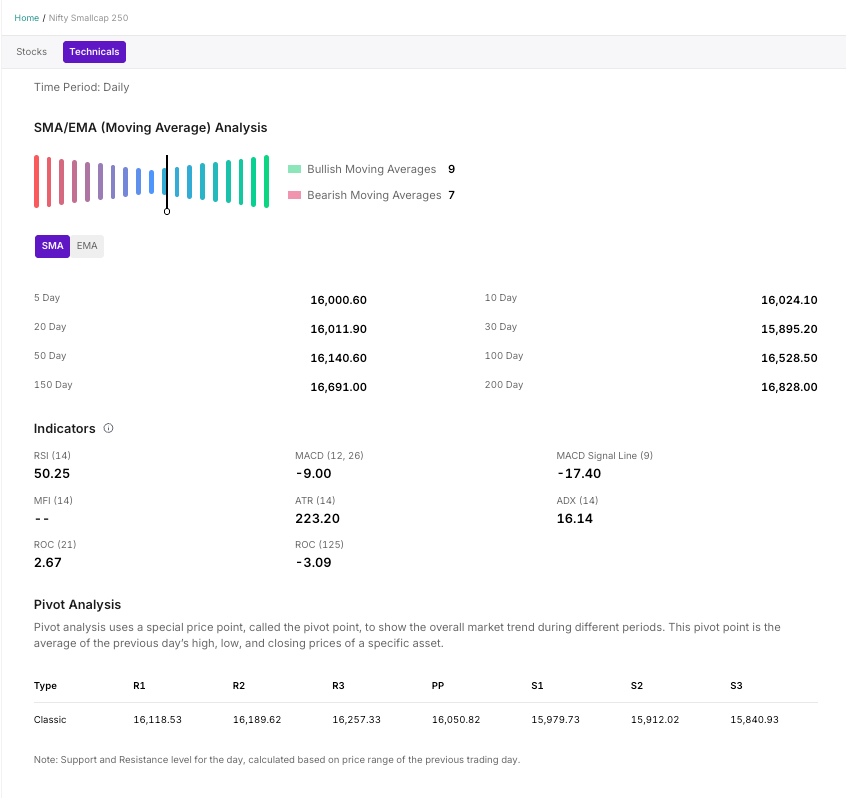Click the RSI (14) value 50.25
This screenshot has height=798, width=846.
click(x=52, y=474)
